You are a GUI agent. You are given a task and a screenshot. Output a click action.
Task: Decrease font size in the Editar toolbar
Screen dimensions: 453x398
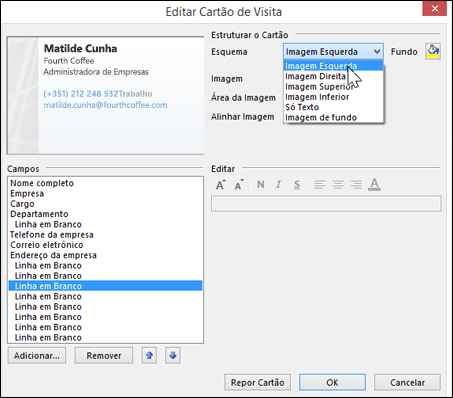pyautogui.click(x=239, y=185)
